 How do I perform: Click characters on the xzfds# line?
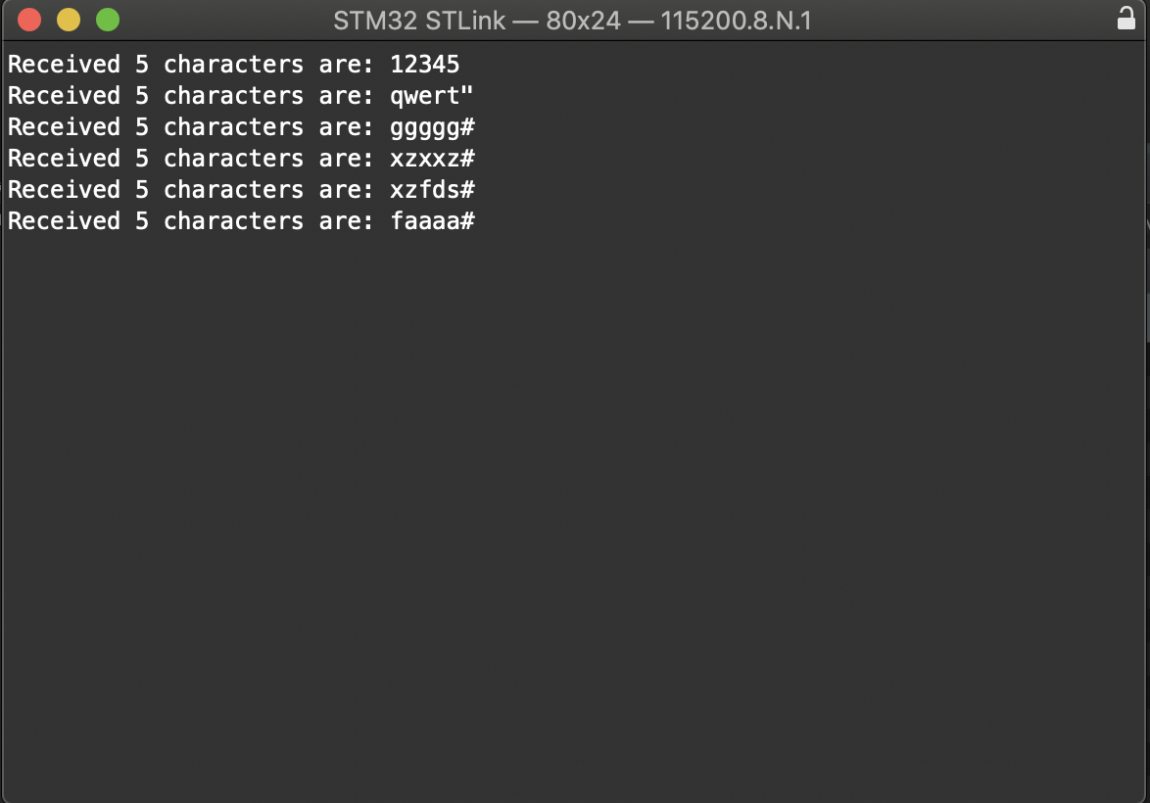tap(233, 190)
